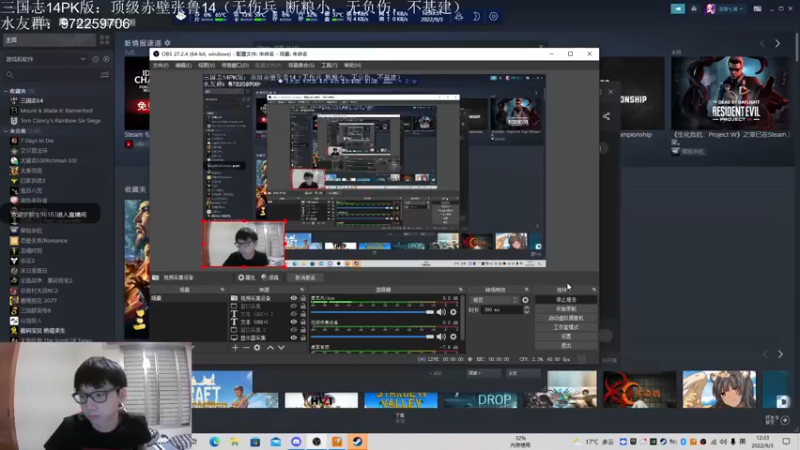800x450 pixels.
Task: Click the 取消激活 button
Action: tap(305, 278)
